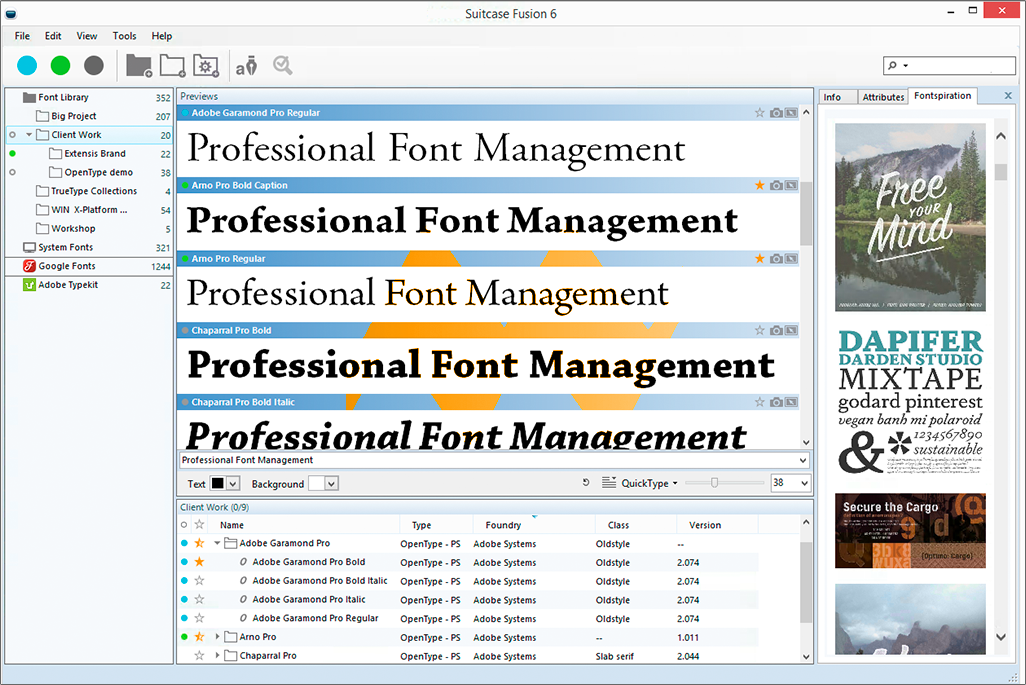Click the reset preview circular arrow icon

click(x=586, y=483)
